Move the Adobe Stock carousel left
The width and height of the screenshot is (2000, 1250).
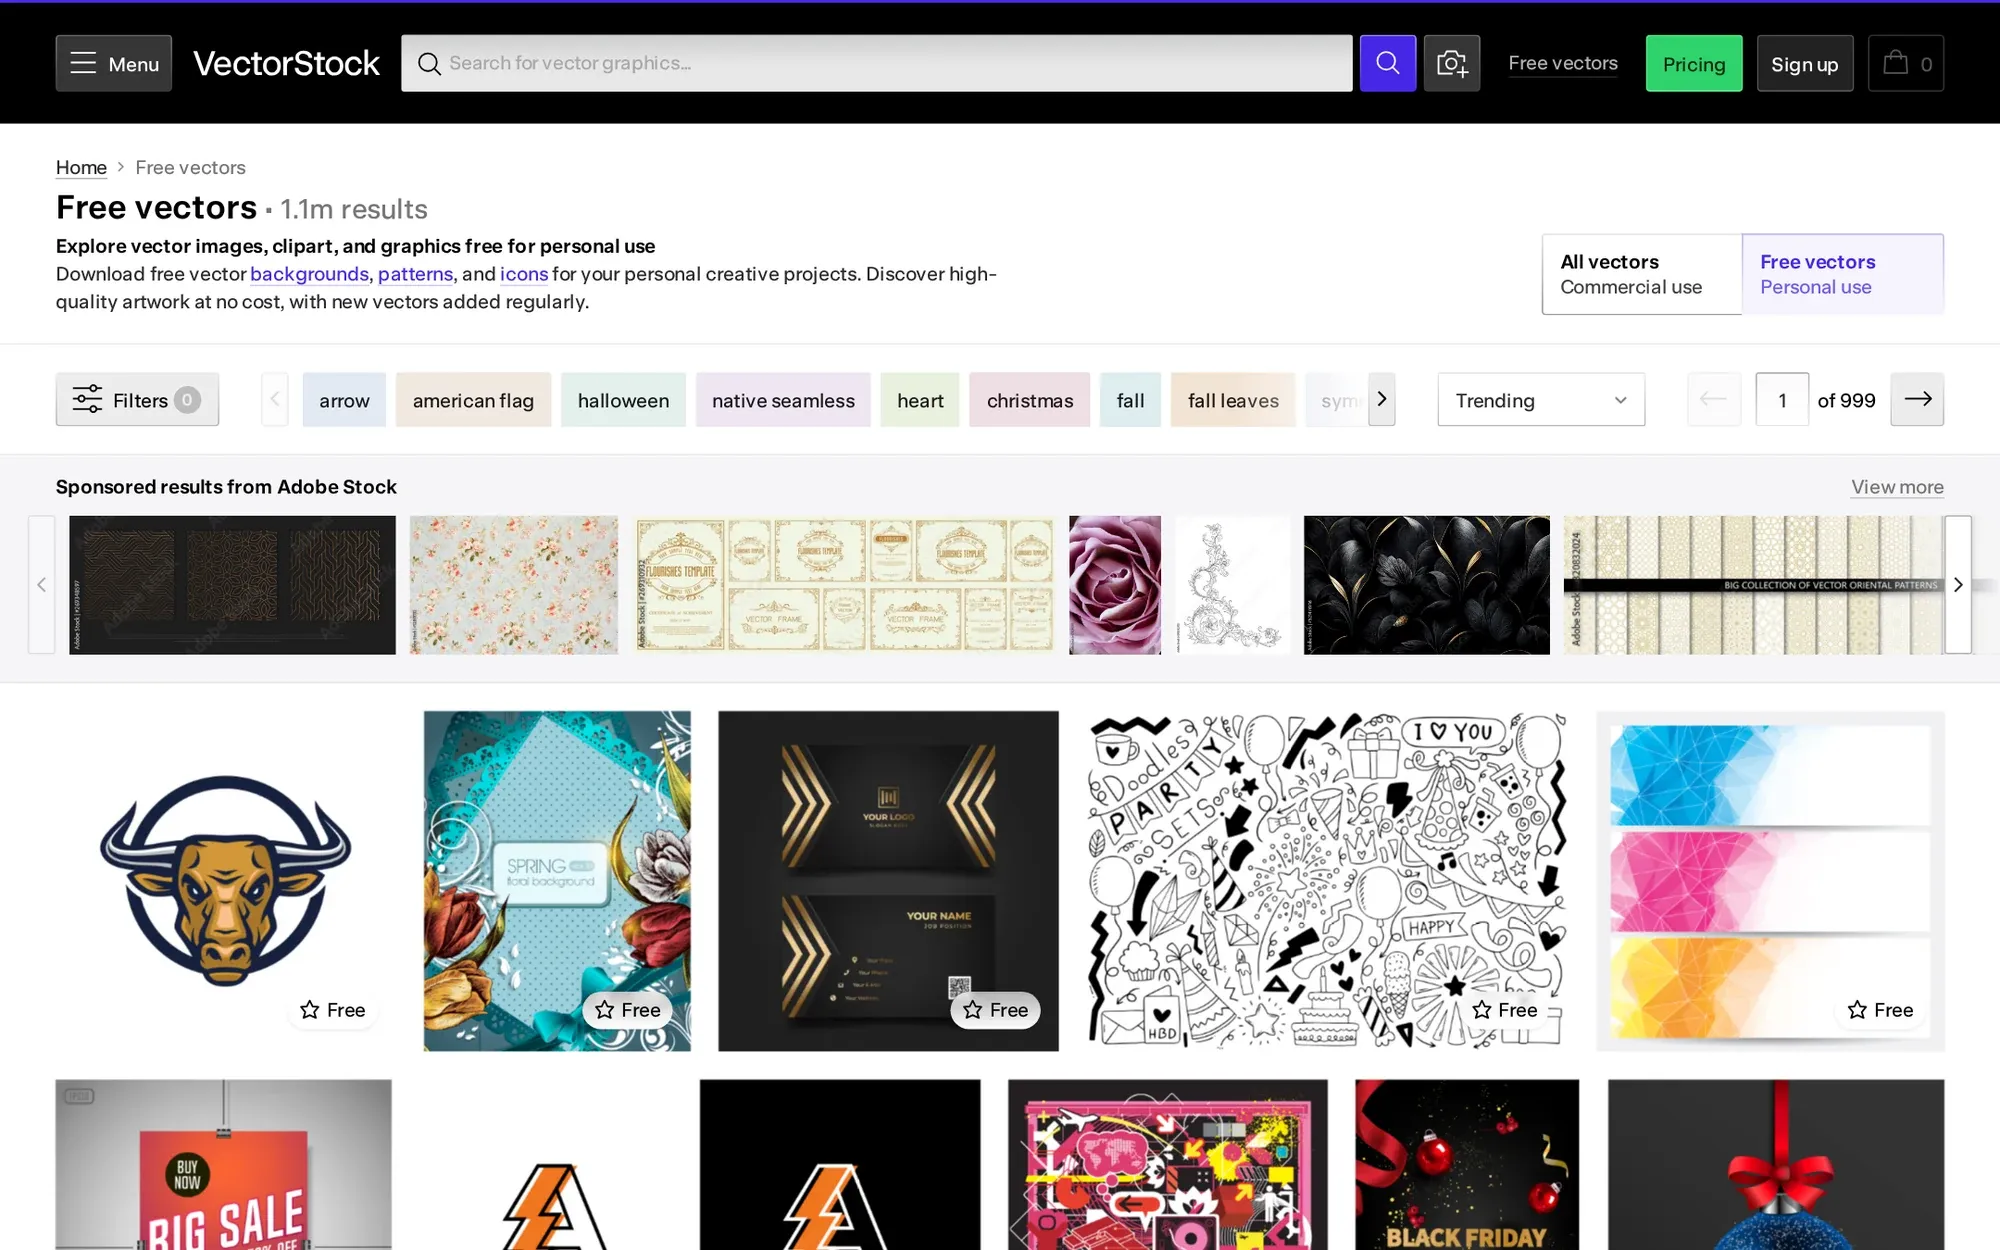point(41,585)
